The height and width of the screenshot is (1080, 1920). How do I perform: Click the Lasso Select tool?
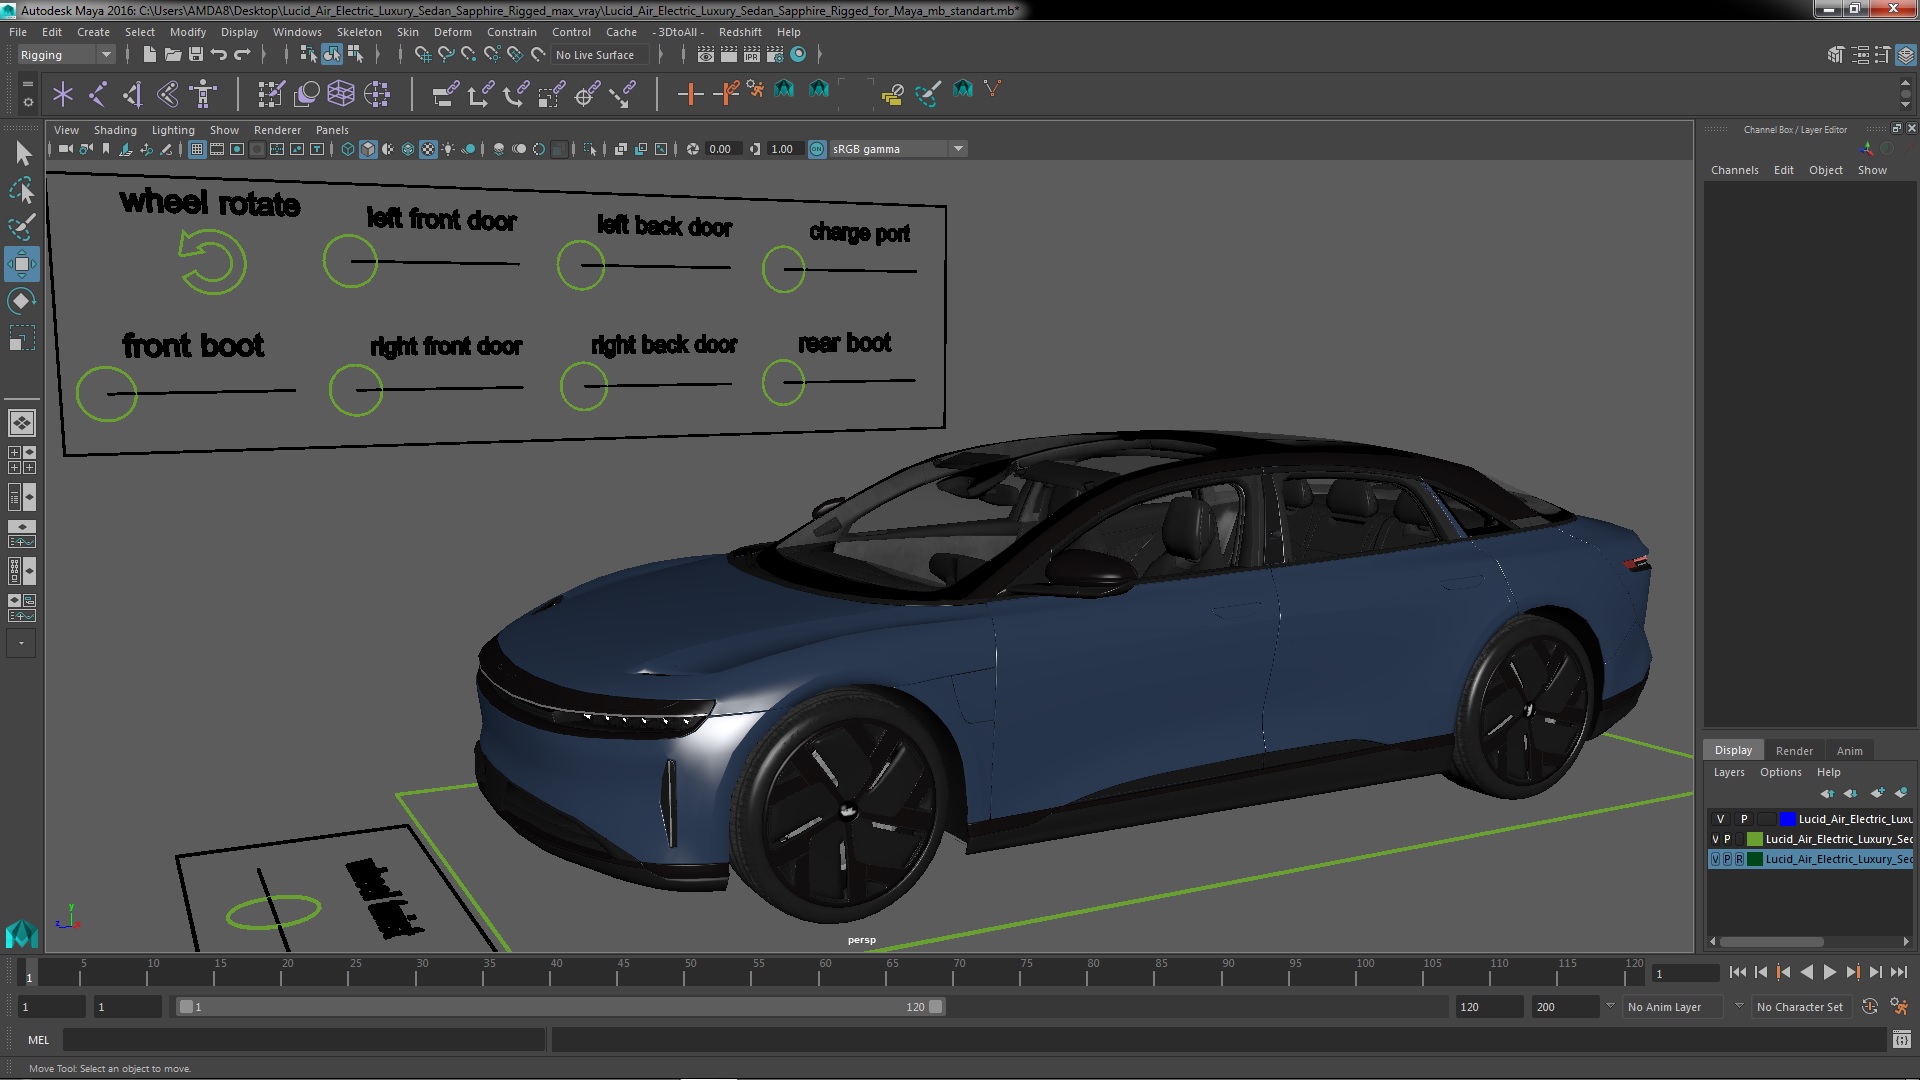click(x=21, y=190)
